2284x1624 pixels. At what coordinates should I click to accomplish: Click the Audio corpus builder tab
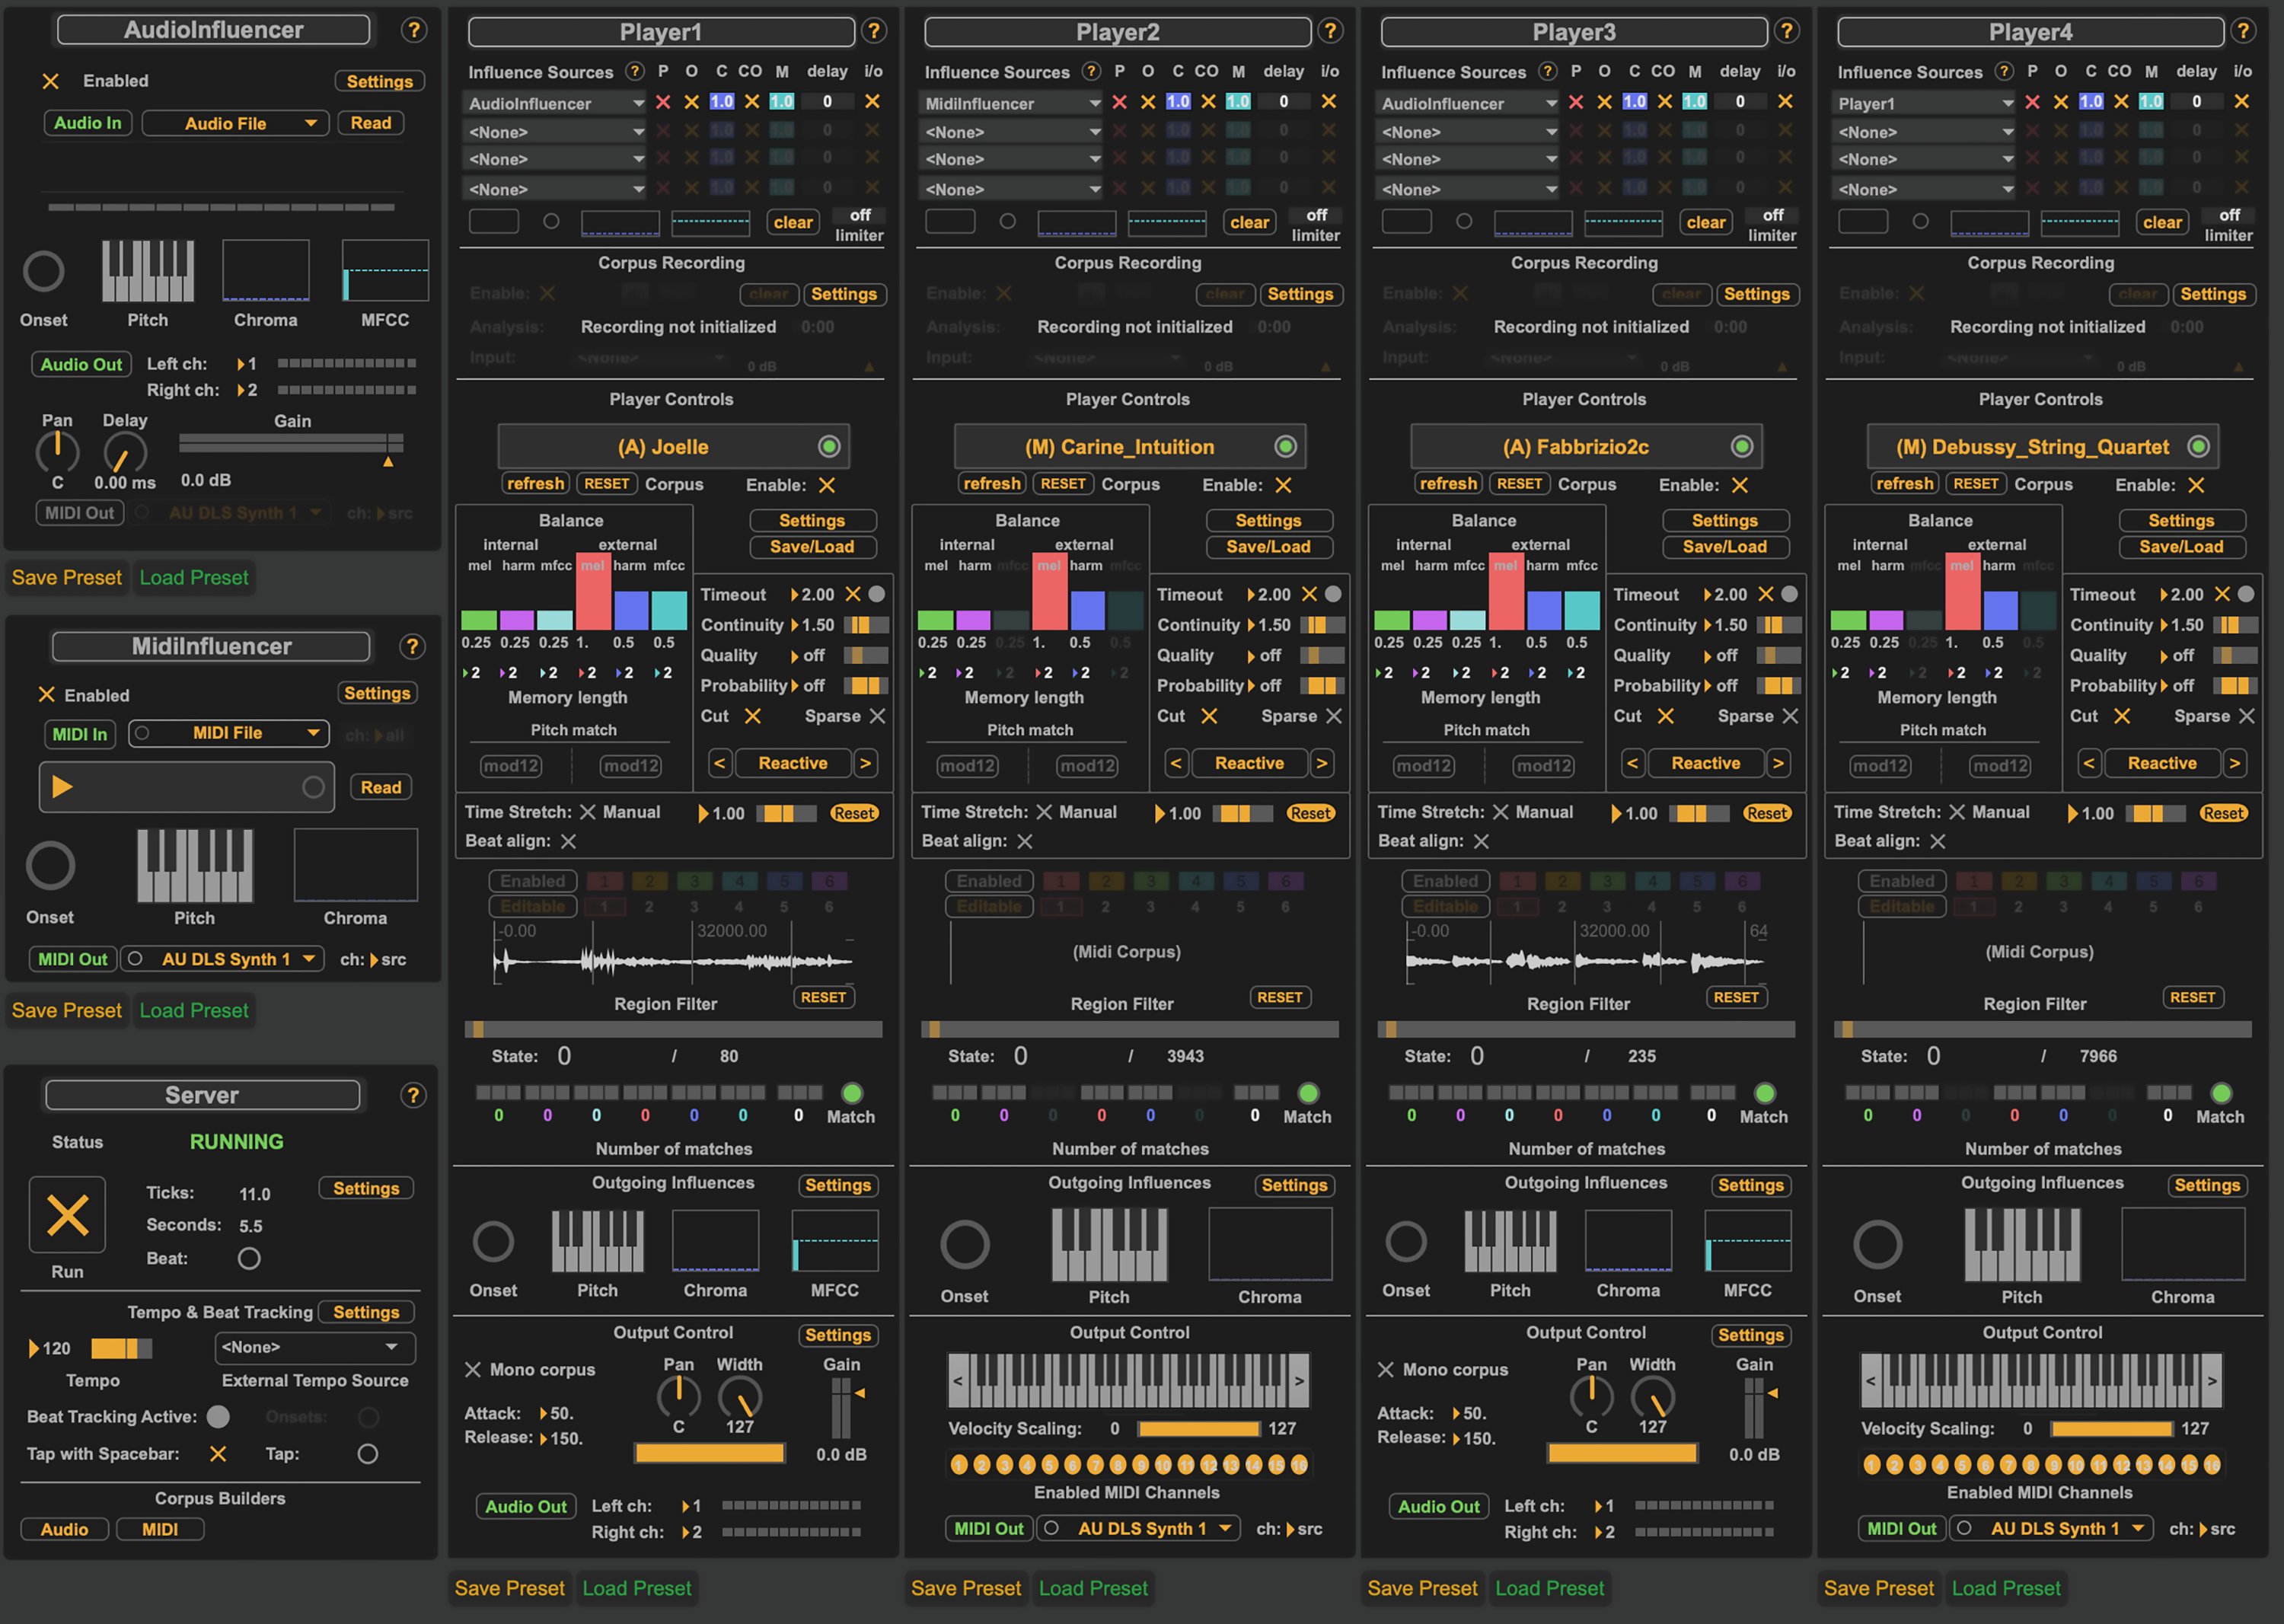[64, 1529]
